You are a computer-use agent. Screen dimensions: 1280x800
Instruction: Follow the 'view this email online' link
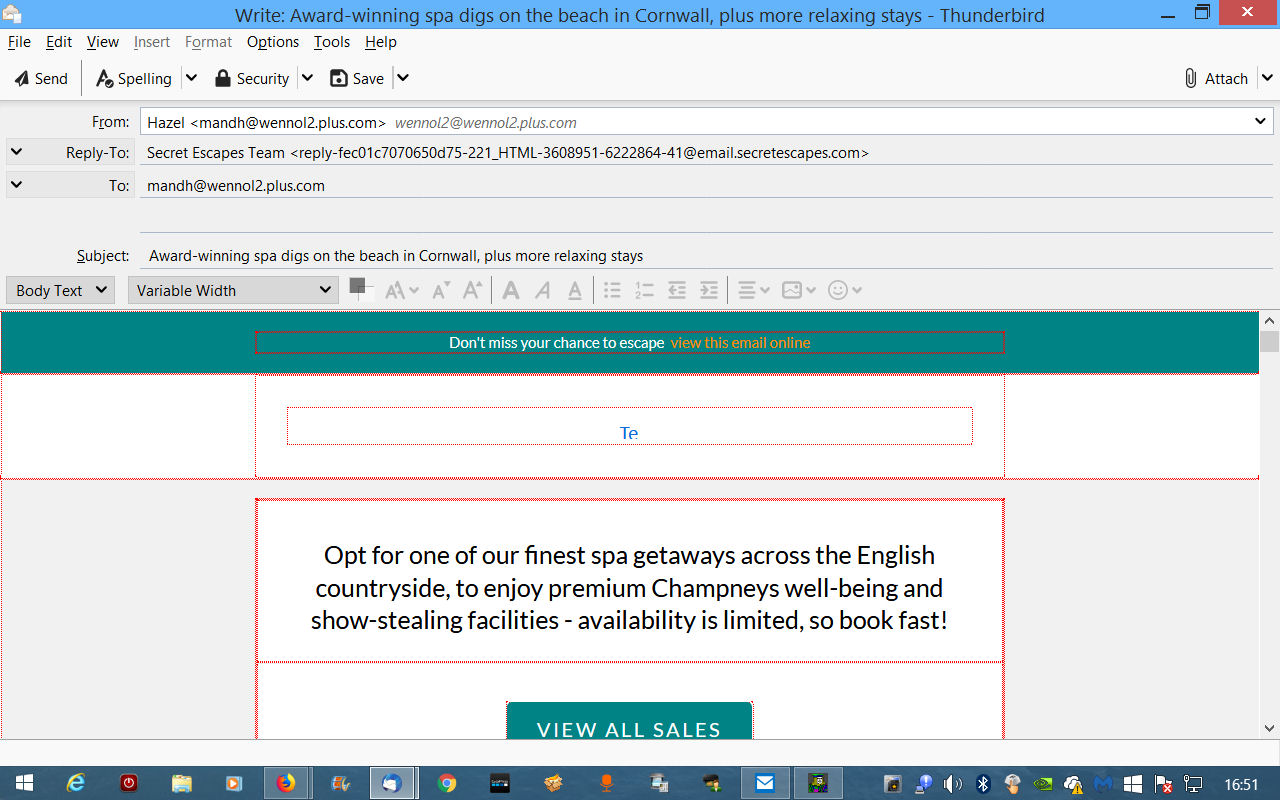(740, 343)
